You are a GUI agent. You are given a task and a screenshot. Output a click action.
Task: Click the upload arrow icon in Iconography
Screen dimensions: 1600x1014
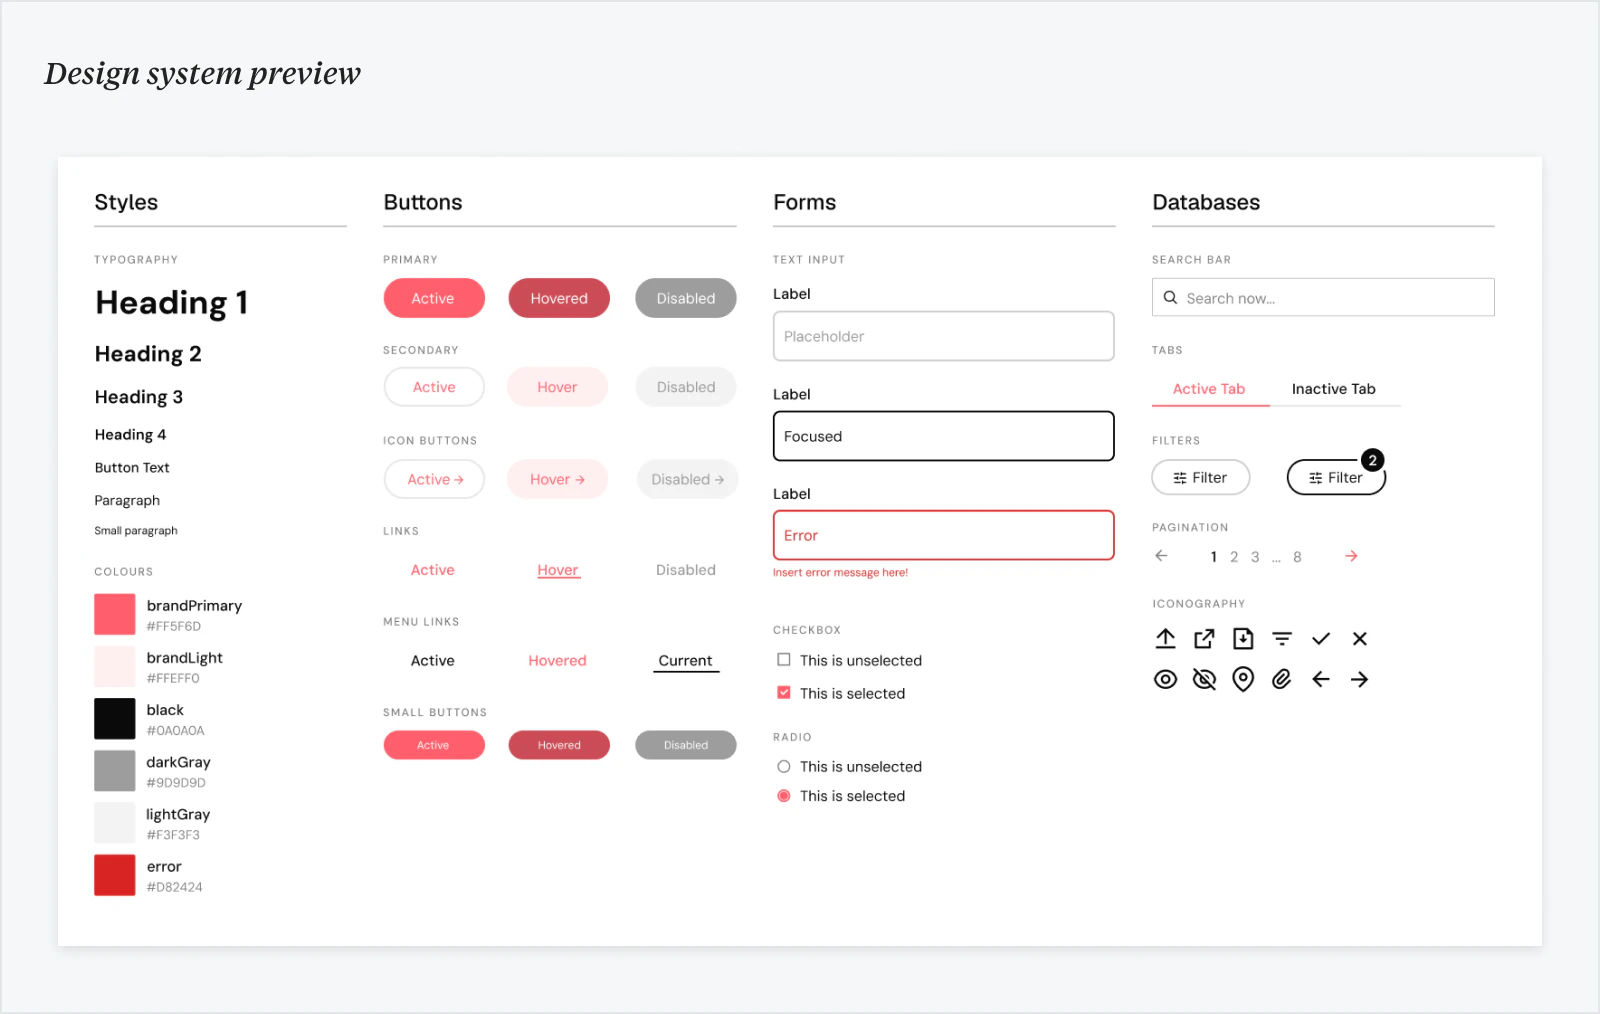(1165, 639)
